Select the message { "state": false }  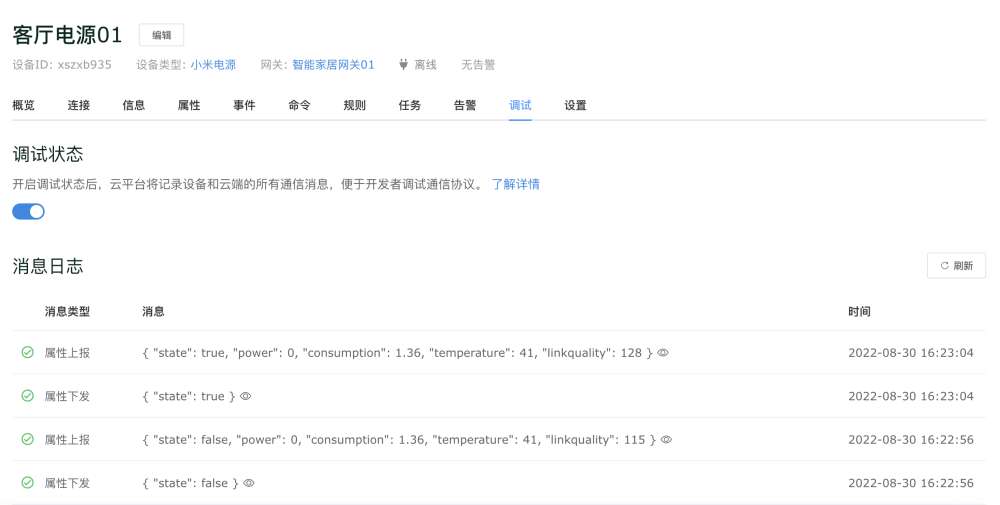190,483
